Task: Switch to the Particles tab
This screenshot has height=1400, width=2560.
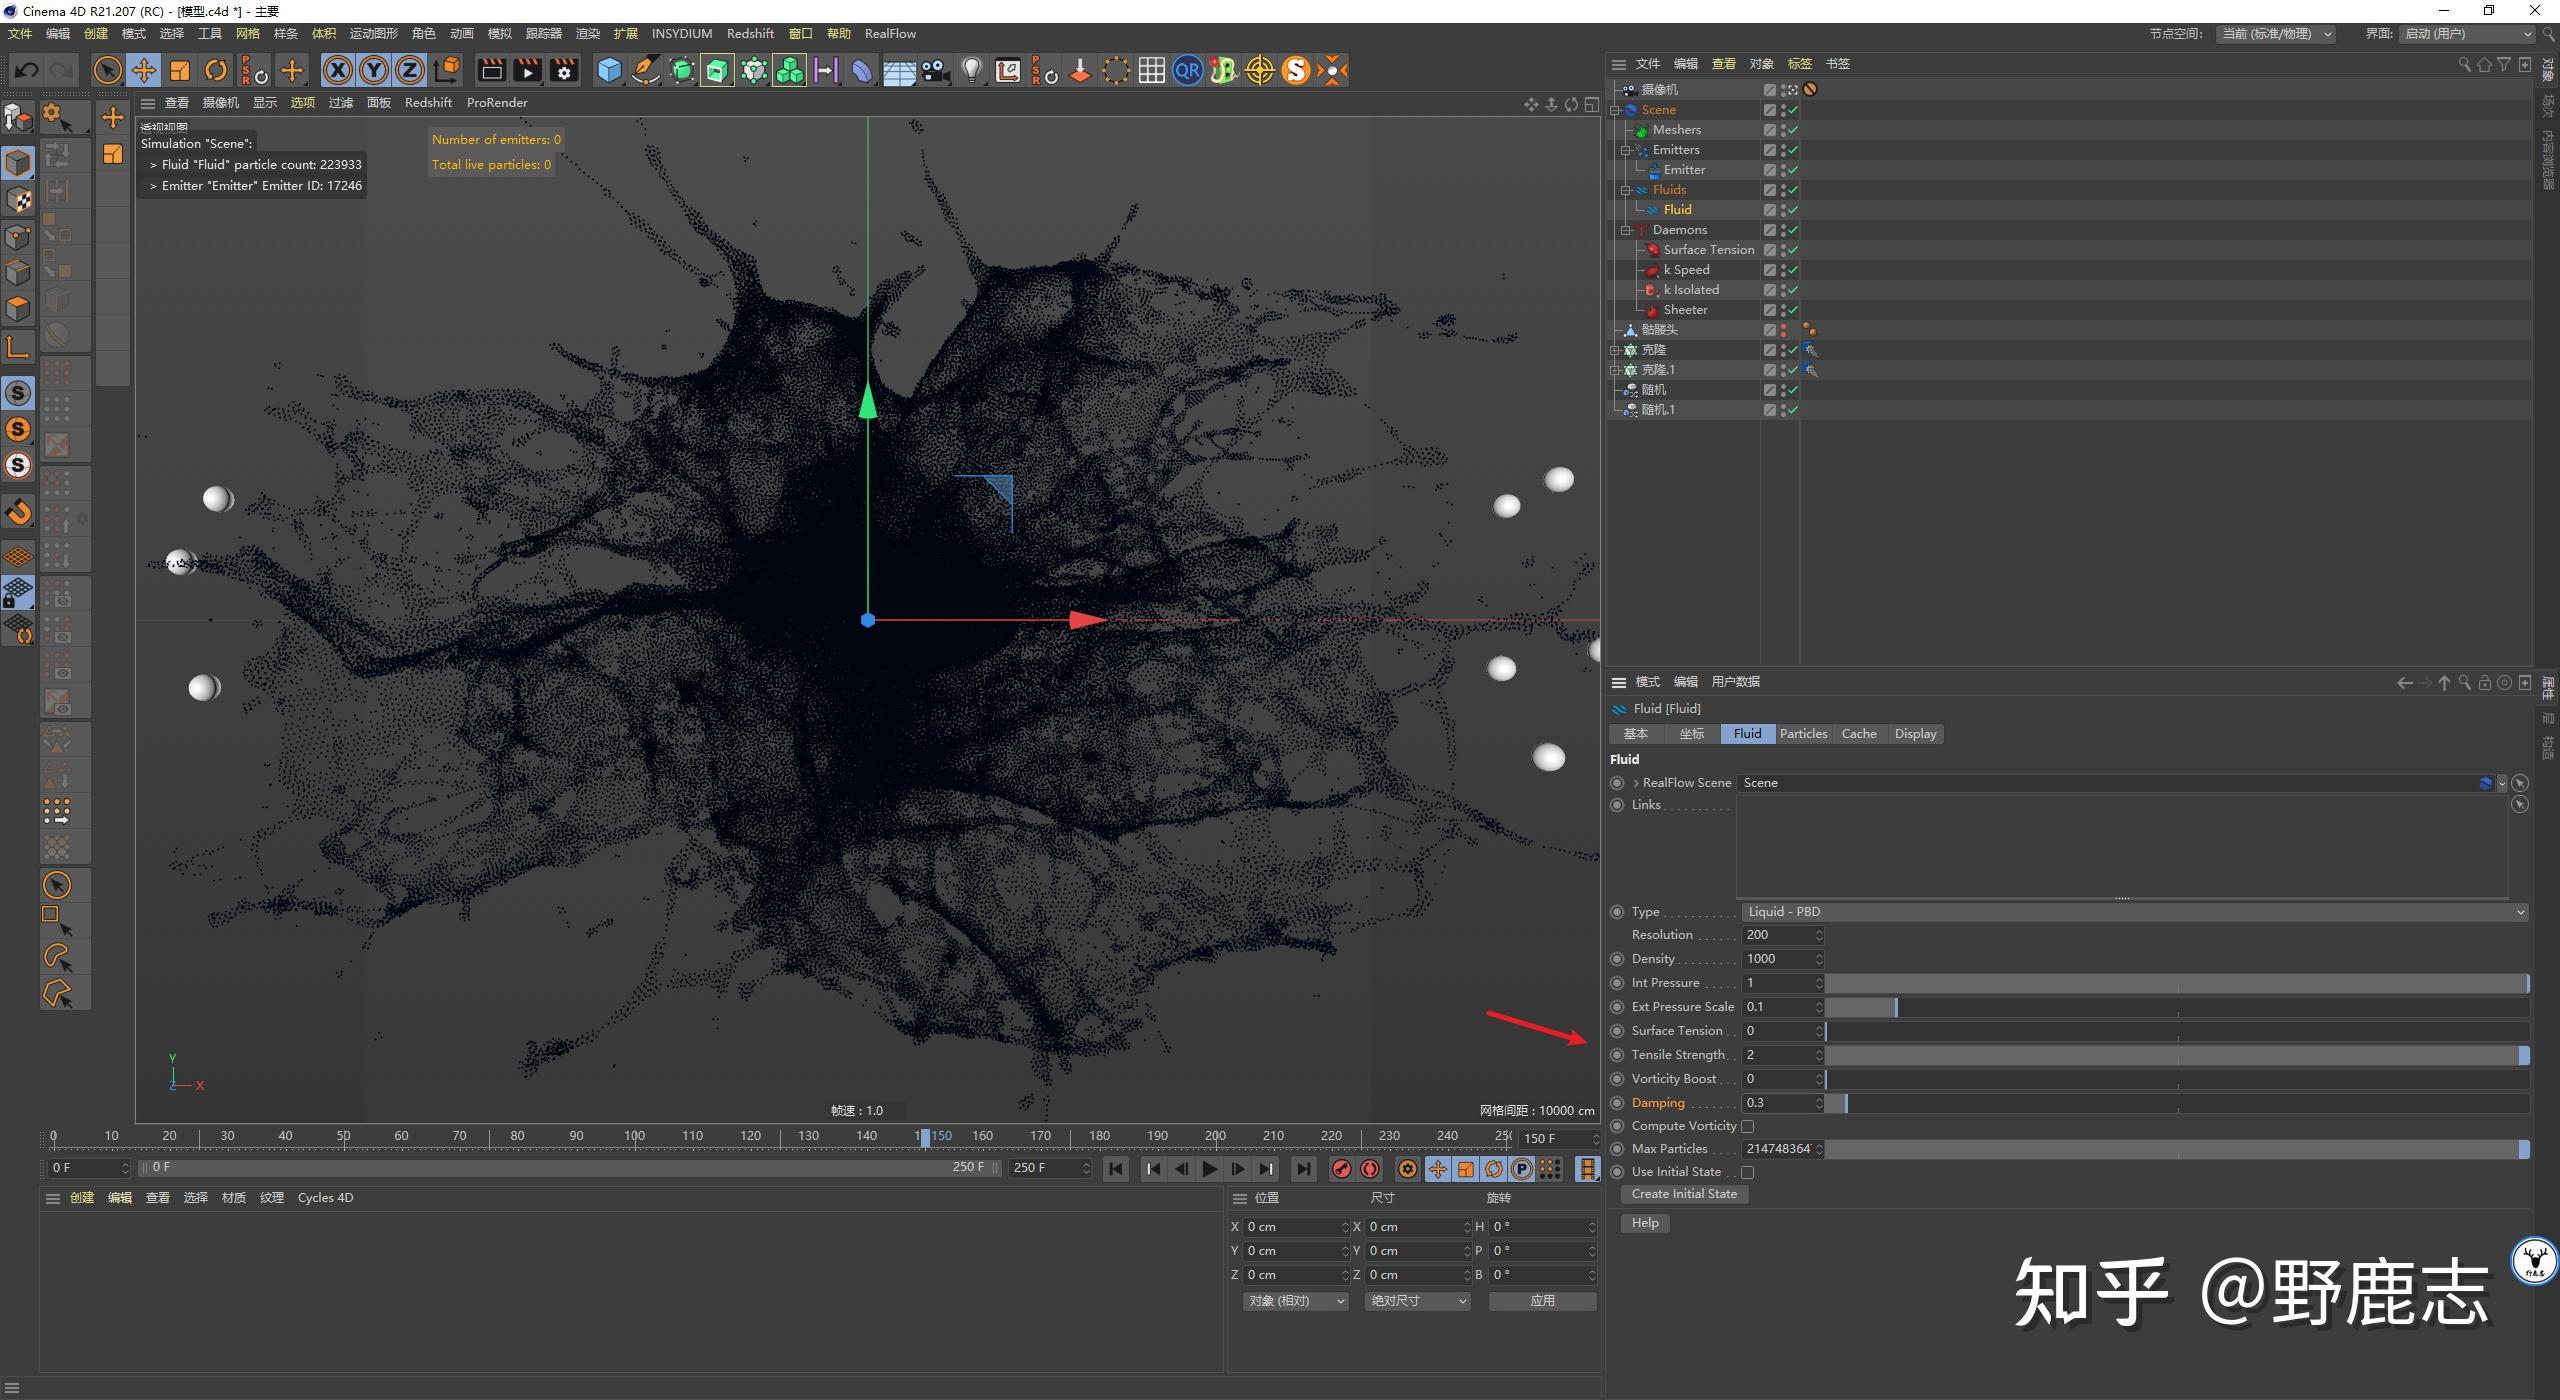Action: [1803, 734]
